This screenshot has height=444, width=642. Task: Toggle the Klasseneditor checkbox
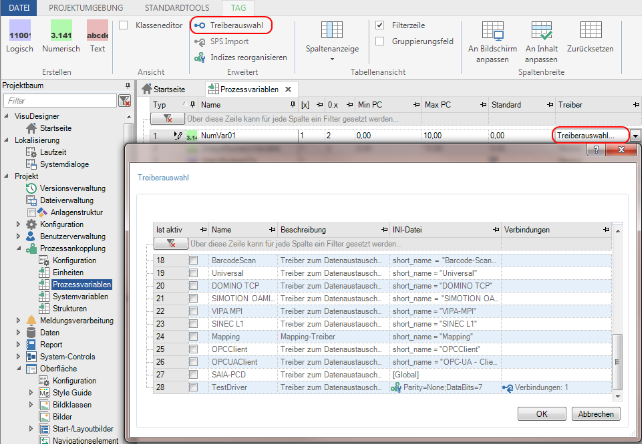[x=124, y=25]
